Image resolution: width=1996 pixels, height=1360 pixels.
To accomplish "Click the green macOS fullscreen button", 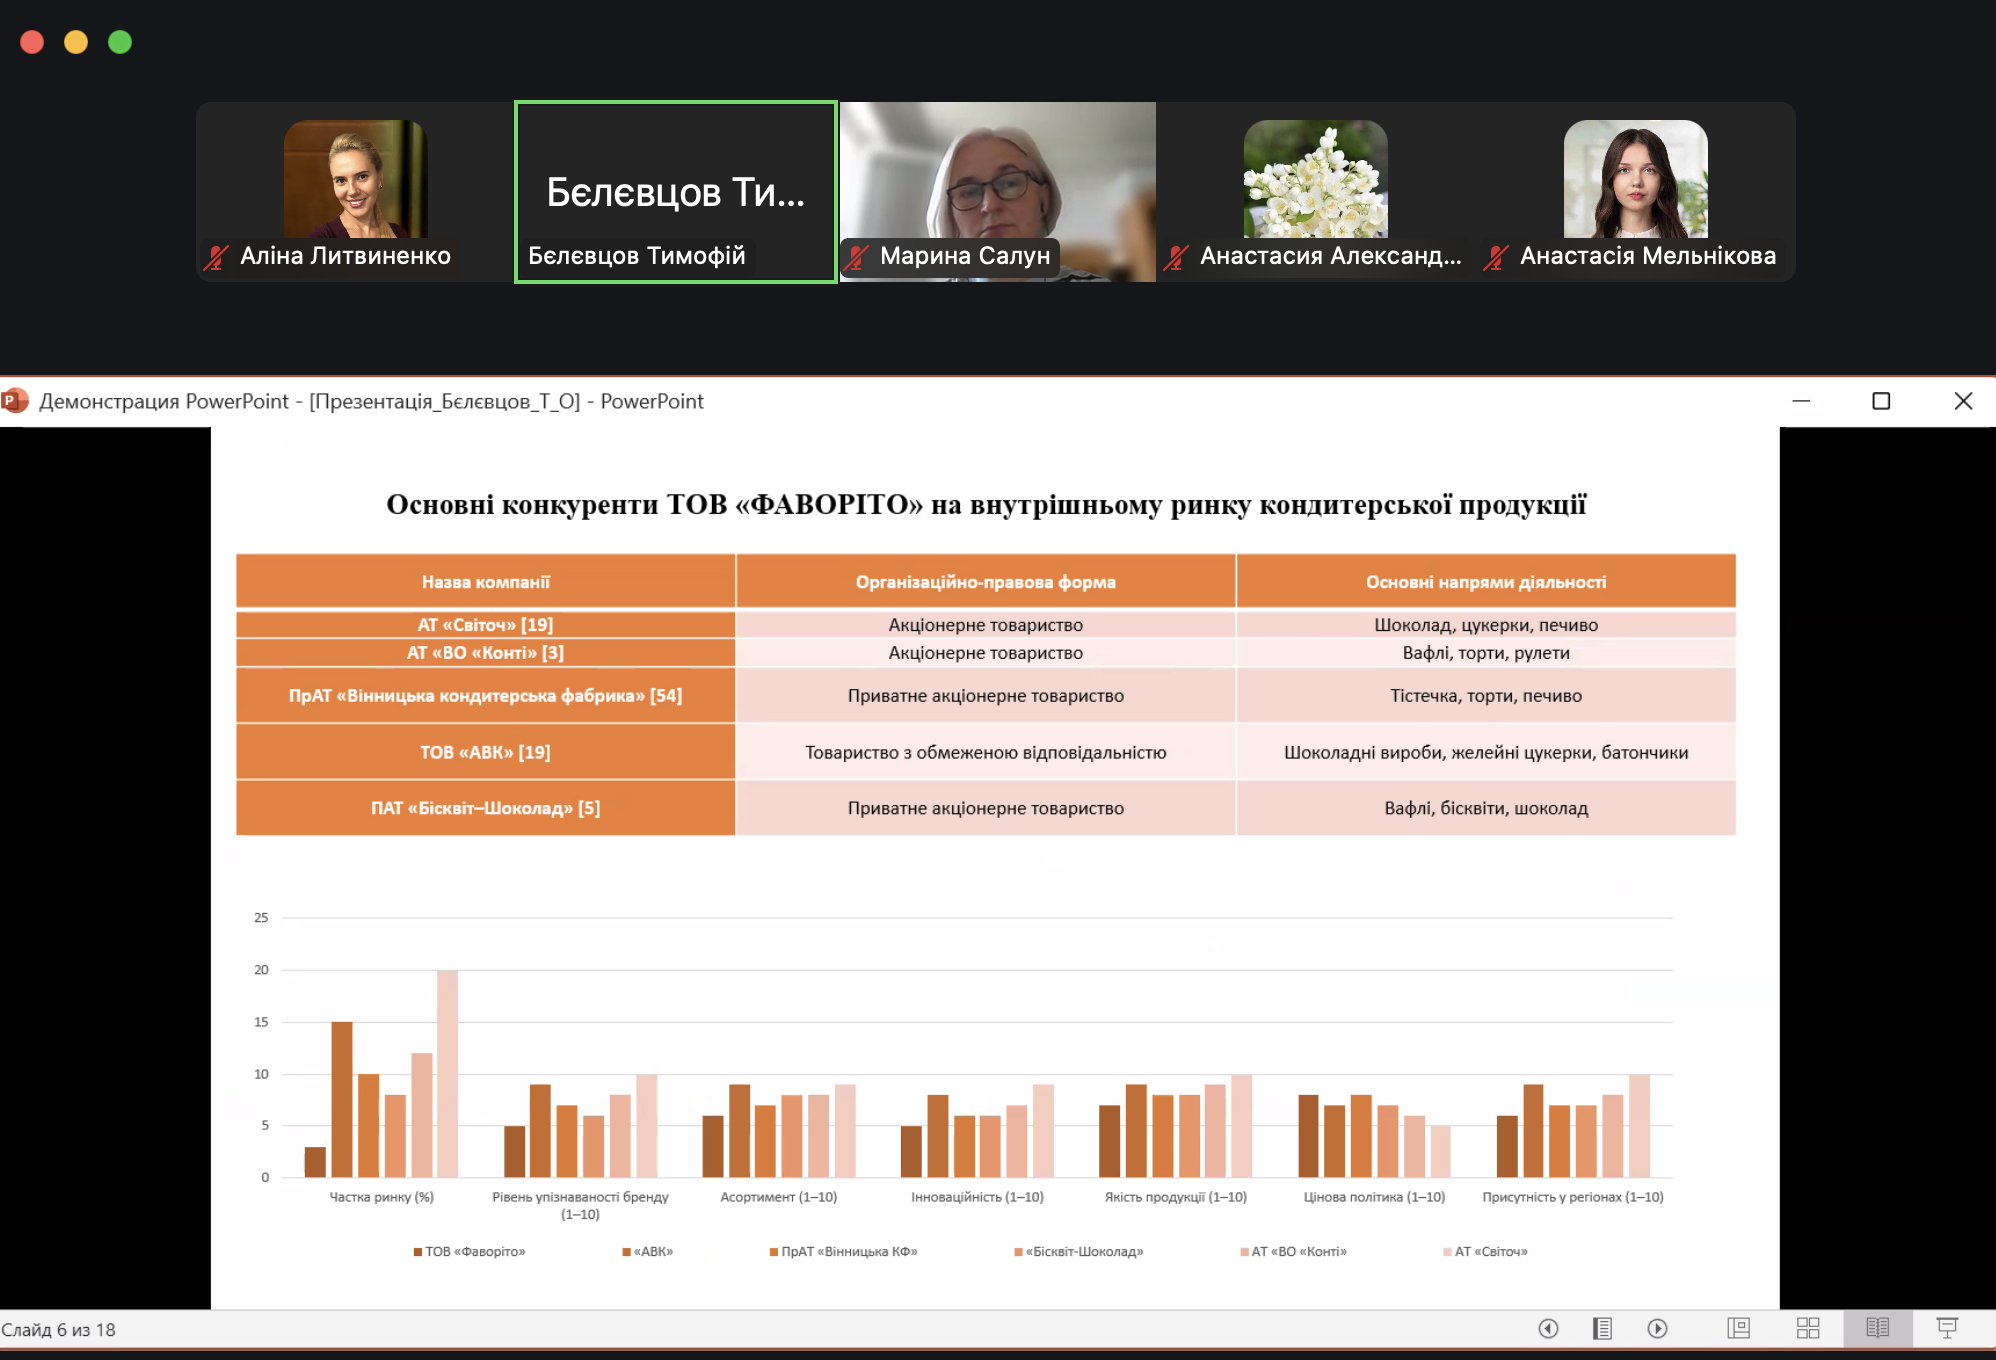I will click(x=120, y=42).
